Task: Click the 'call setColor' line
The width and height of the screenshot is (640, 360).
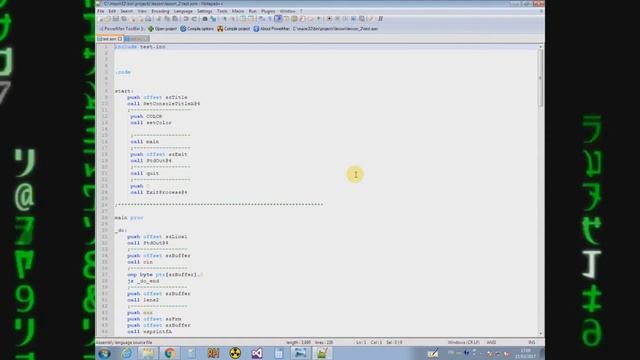Action: [x=151, y=123]
